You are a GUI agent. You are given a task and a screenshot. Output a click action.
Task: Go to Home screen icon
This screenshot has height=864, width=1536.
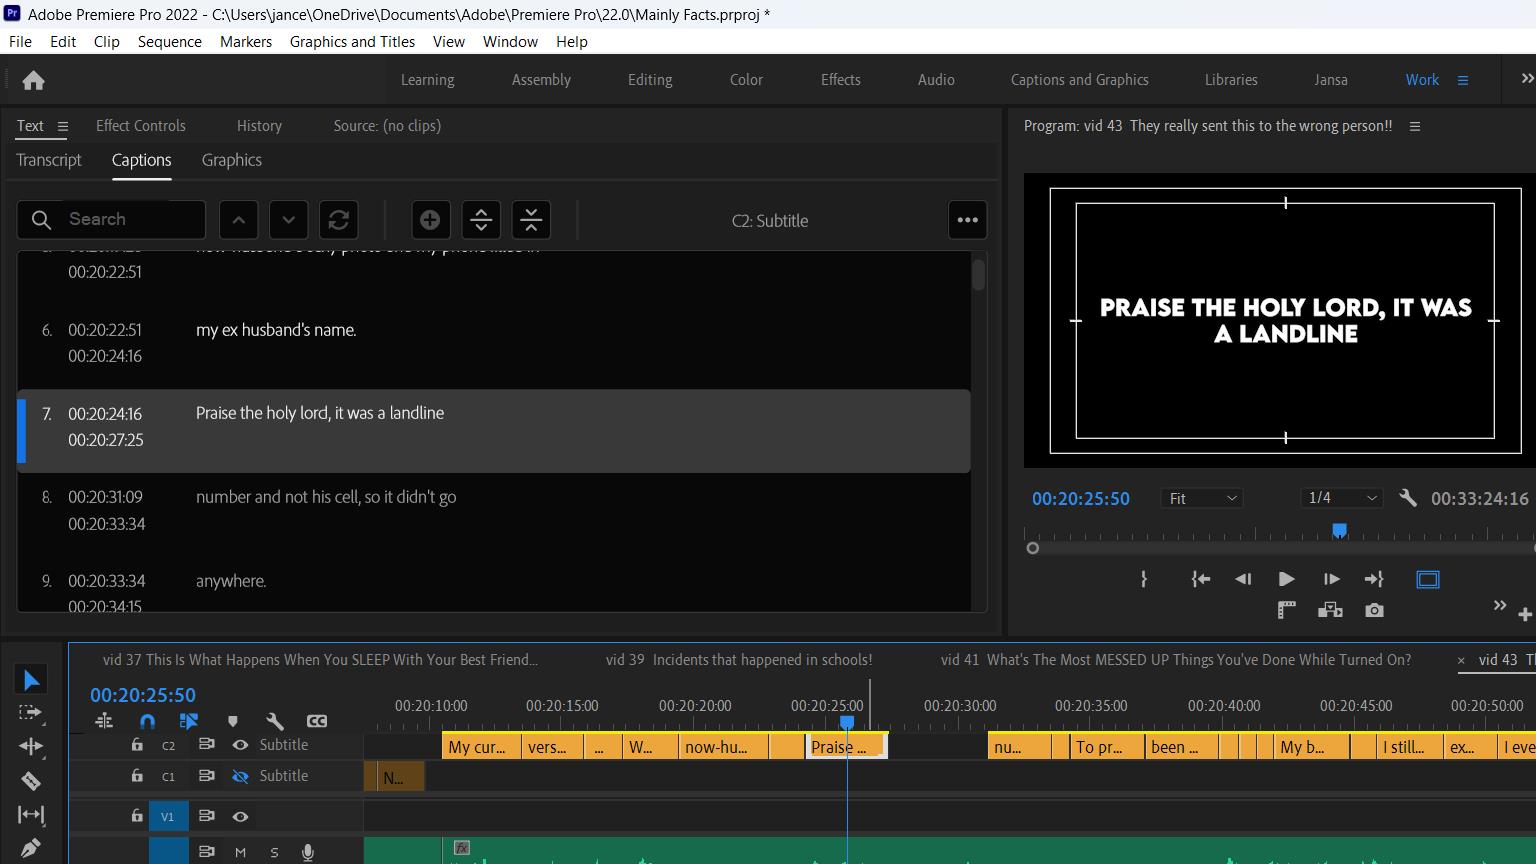point(33,81)
